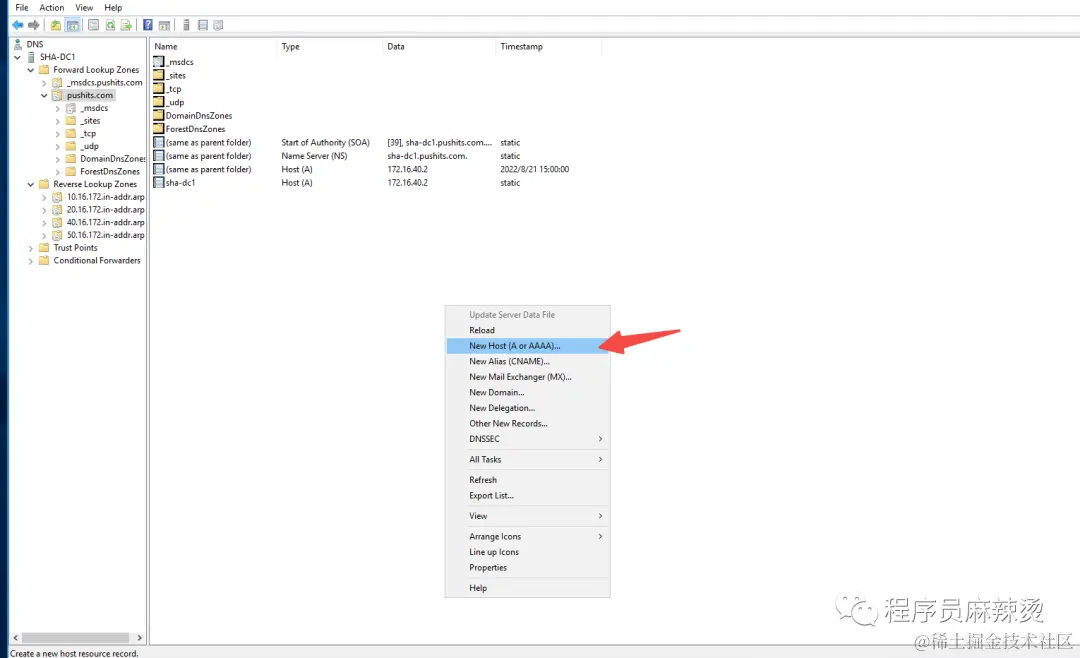
Task: Open Properties via the toolbar icon
Action: pyautogui.click(x=94, y=25)
